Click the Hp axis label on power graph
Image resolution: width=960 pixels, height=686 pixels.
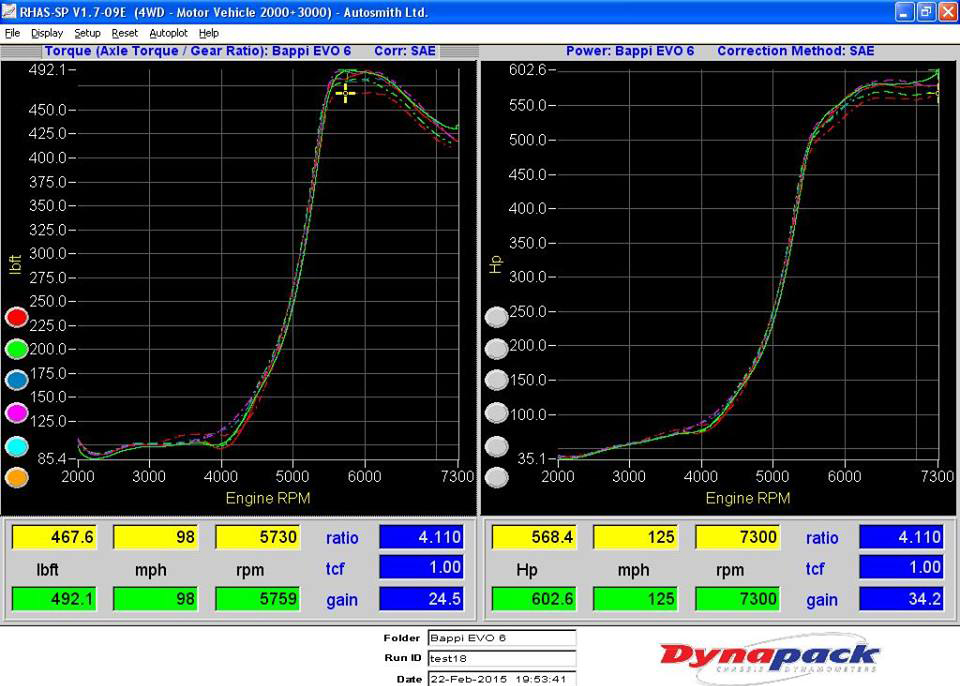coord(495,264)
